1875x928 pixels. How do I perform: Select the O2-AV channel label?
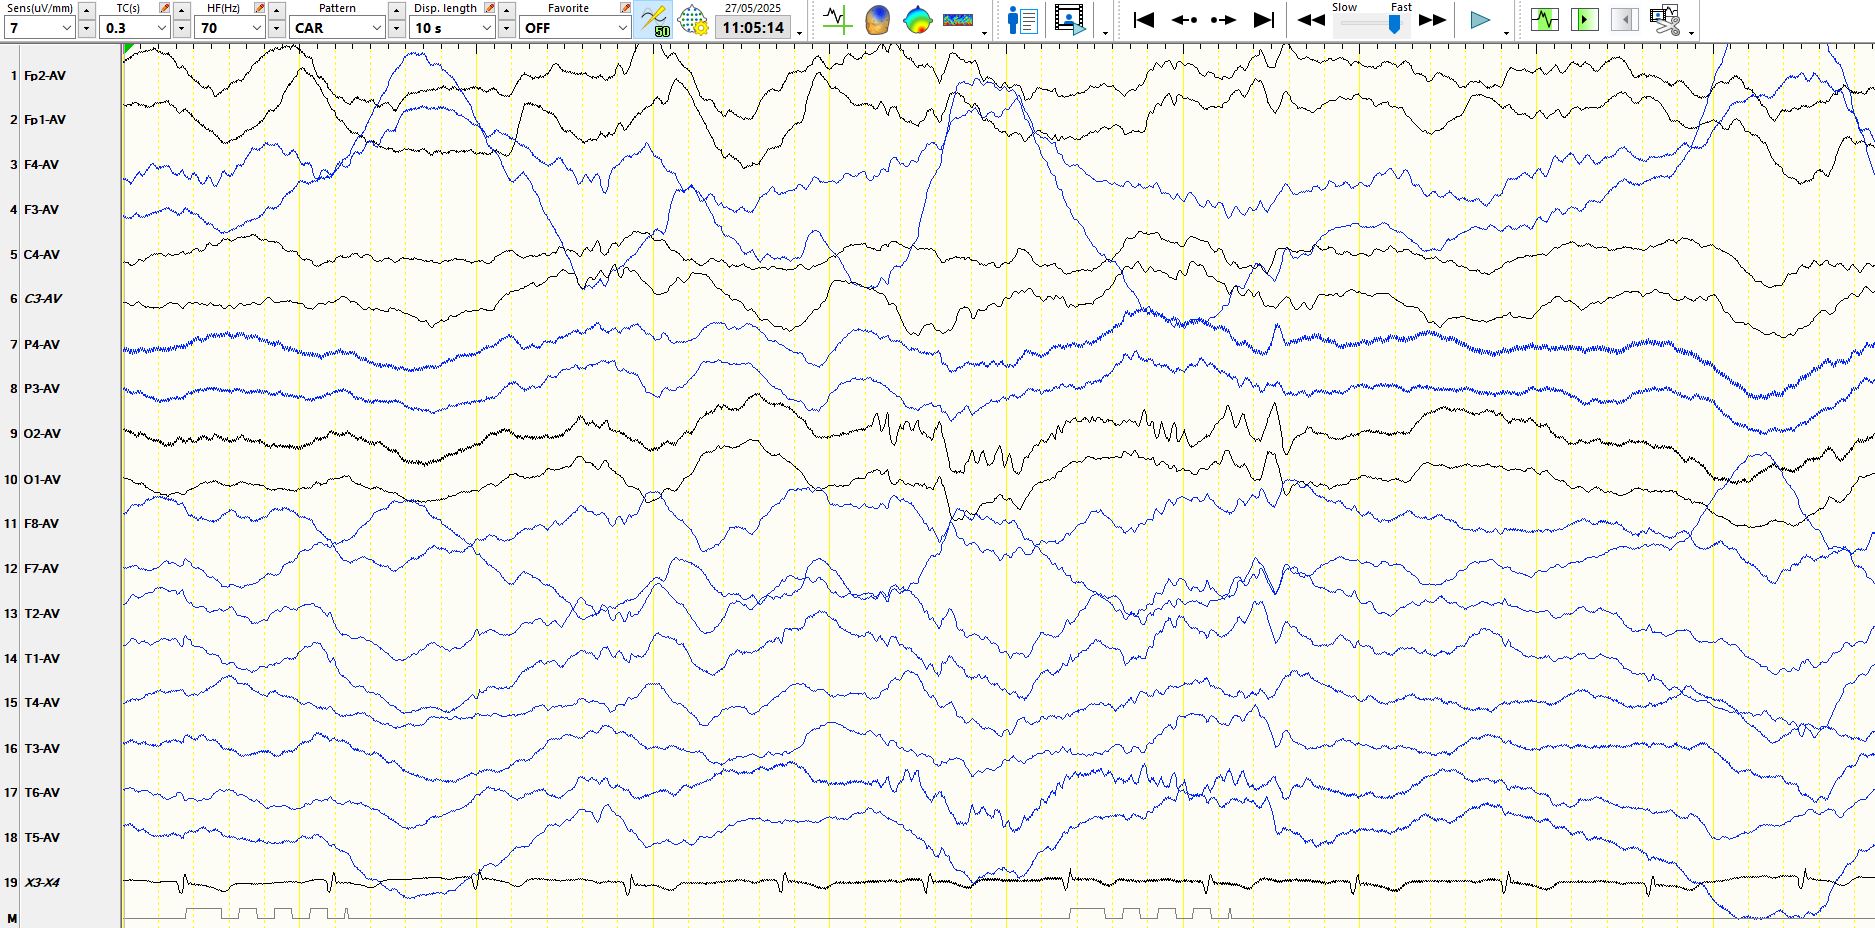click(x=42, y=434)
